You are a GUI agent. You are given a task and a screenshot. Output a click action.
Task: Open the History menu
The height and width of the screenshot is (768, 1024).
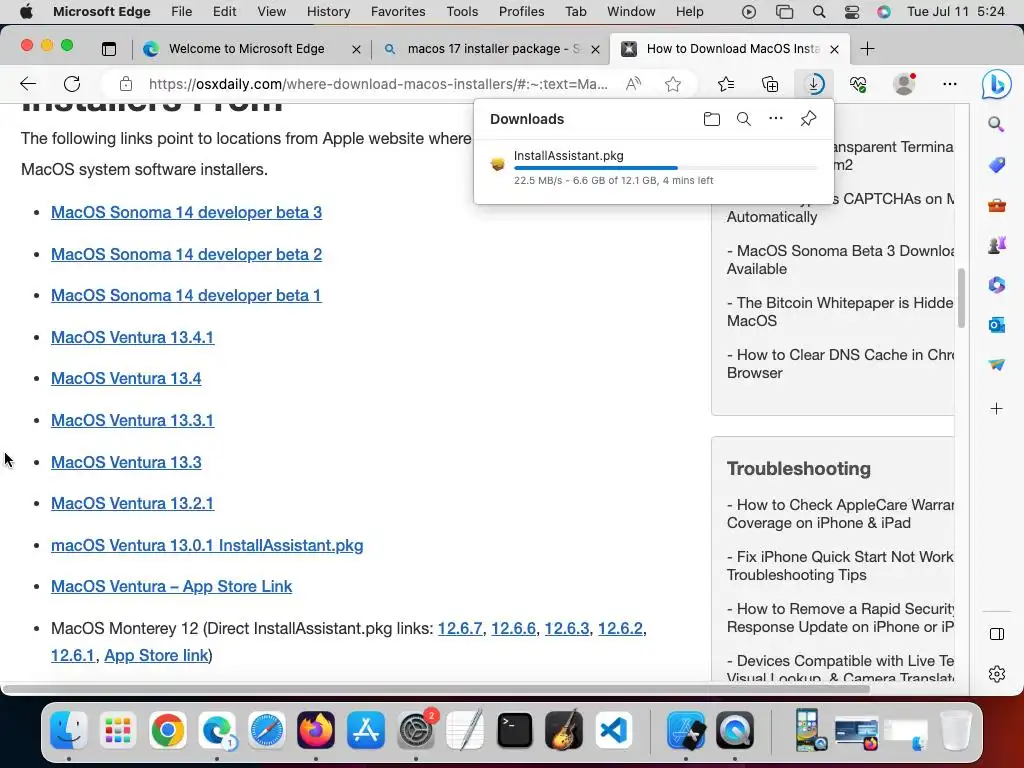328,12
